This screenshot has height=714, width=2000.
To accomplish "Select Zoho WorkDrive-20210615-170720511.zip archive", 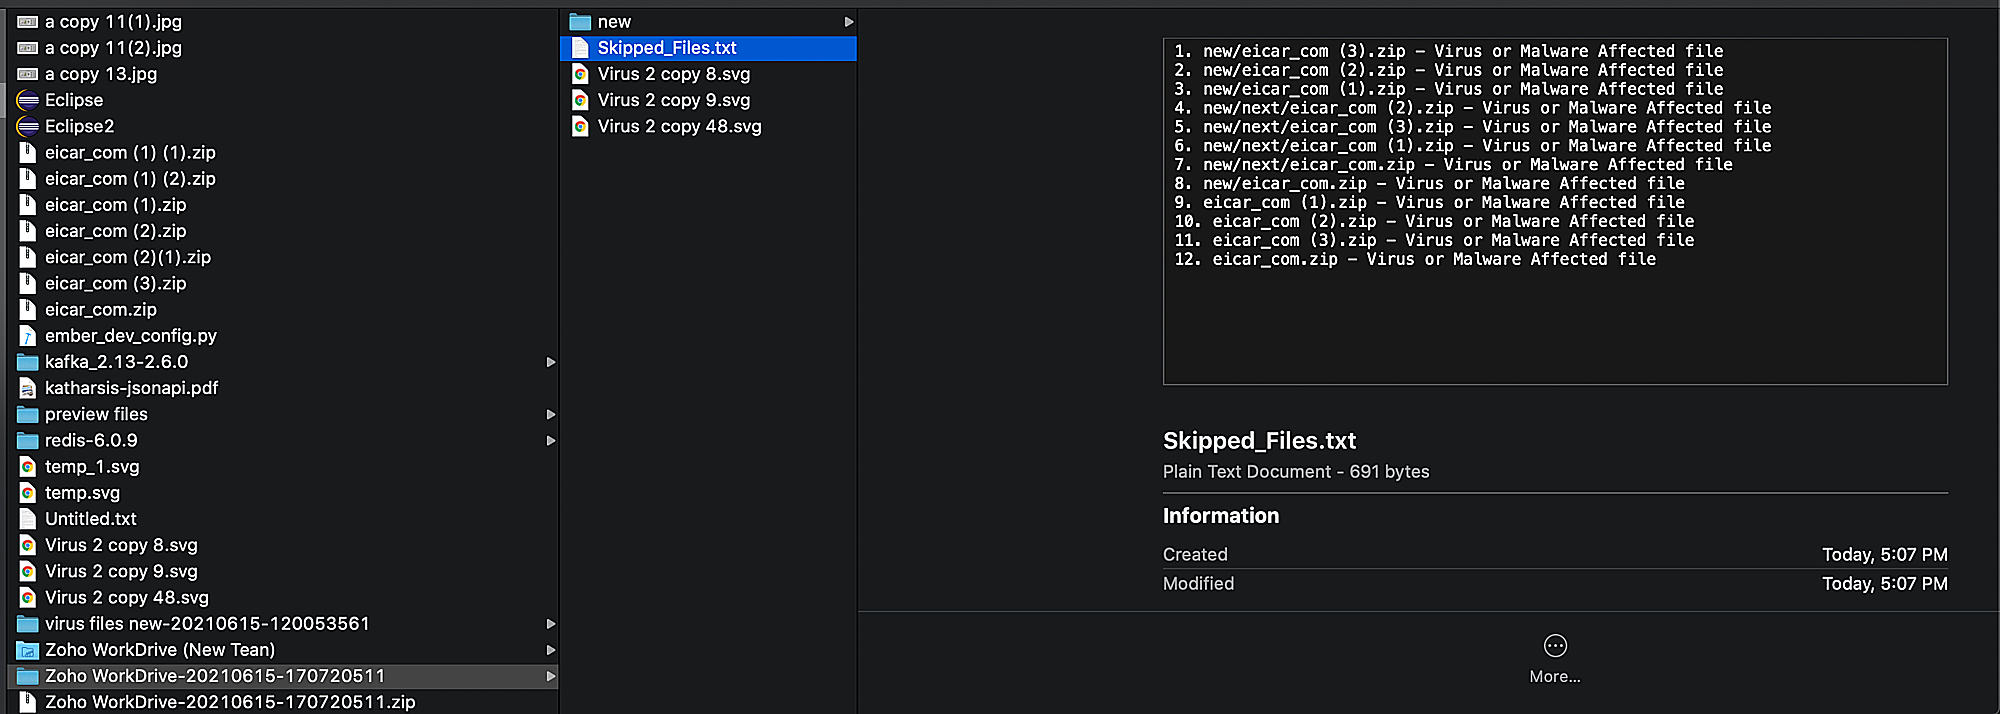I will click(230, 702).
